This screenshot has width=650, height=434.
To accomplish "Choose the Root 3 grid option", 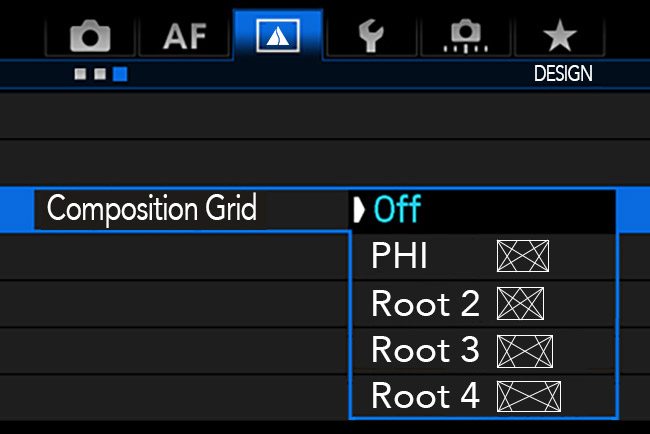I will coord(483,350).
